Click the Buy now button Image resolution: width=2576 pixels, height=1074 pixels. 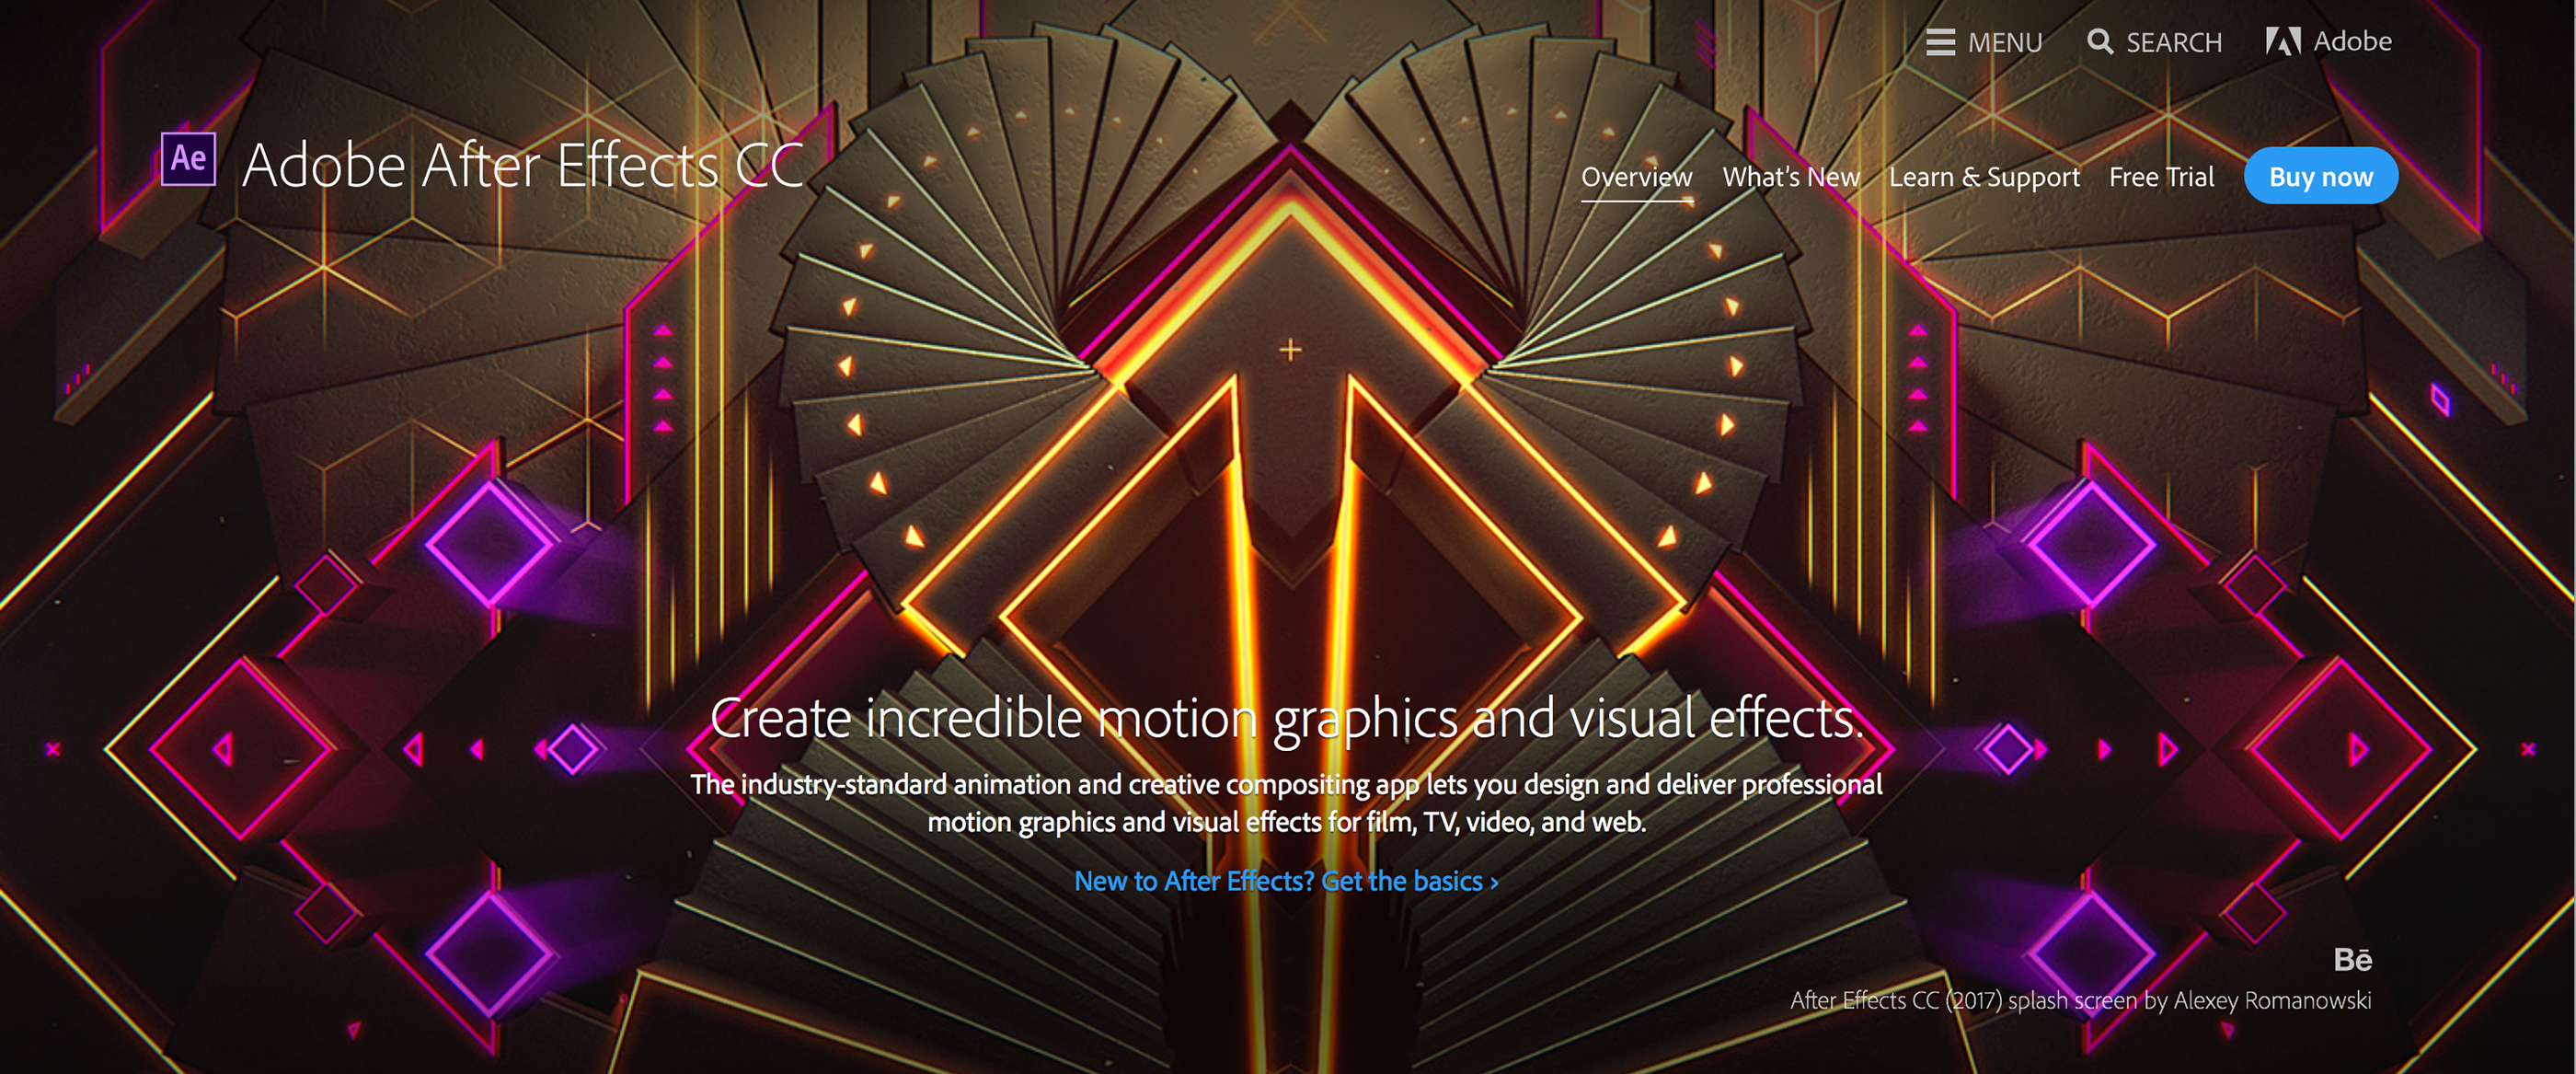(2321, 176)
